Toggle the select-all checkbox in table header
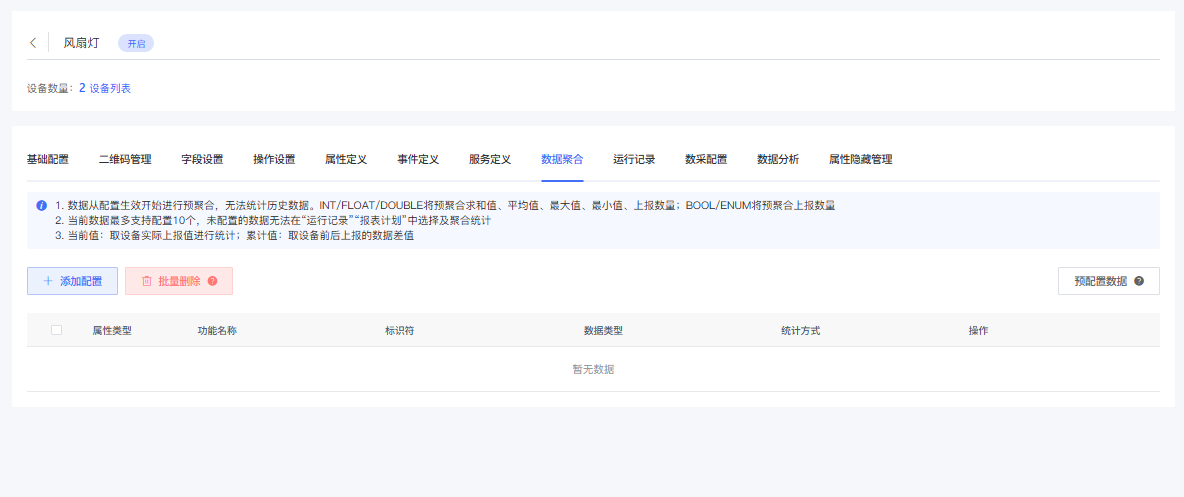This screenshot has height=497, width=1184. 56,330
